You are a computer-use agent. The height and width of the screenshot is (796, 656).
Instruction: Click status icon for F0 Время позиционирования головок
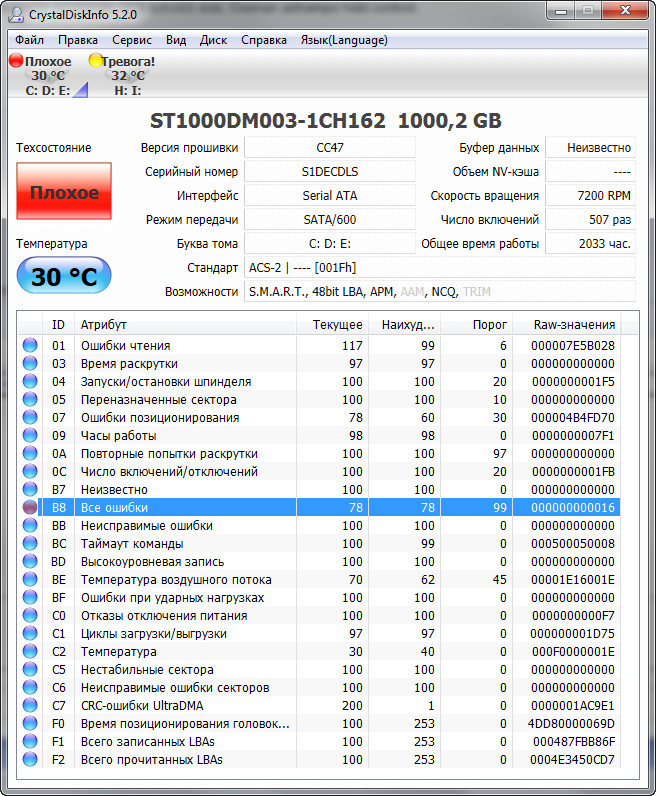coord(30,723)
